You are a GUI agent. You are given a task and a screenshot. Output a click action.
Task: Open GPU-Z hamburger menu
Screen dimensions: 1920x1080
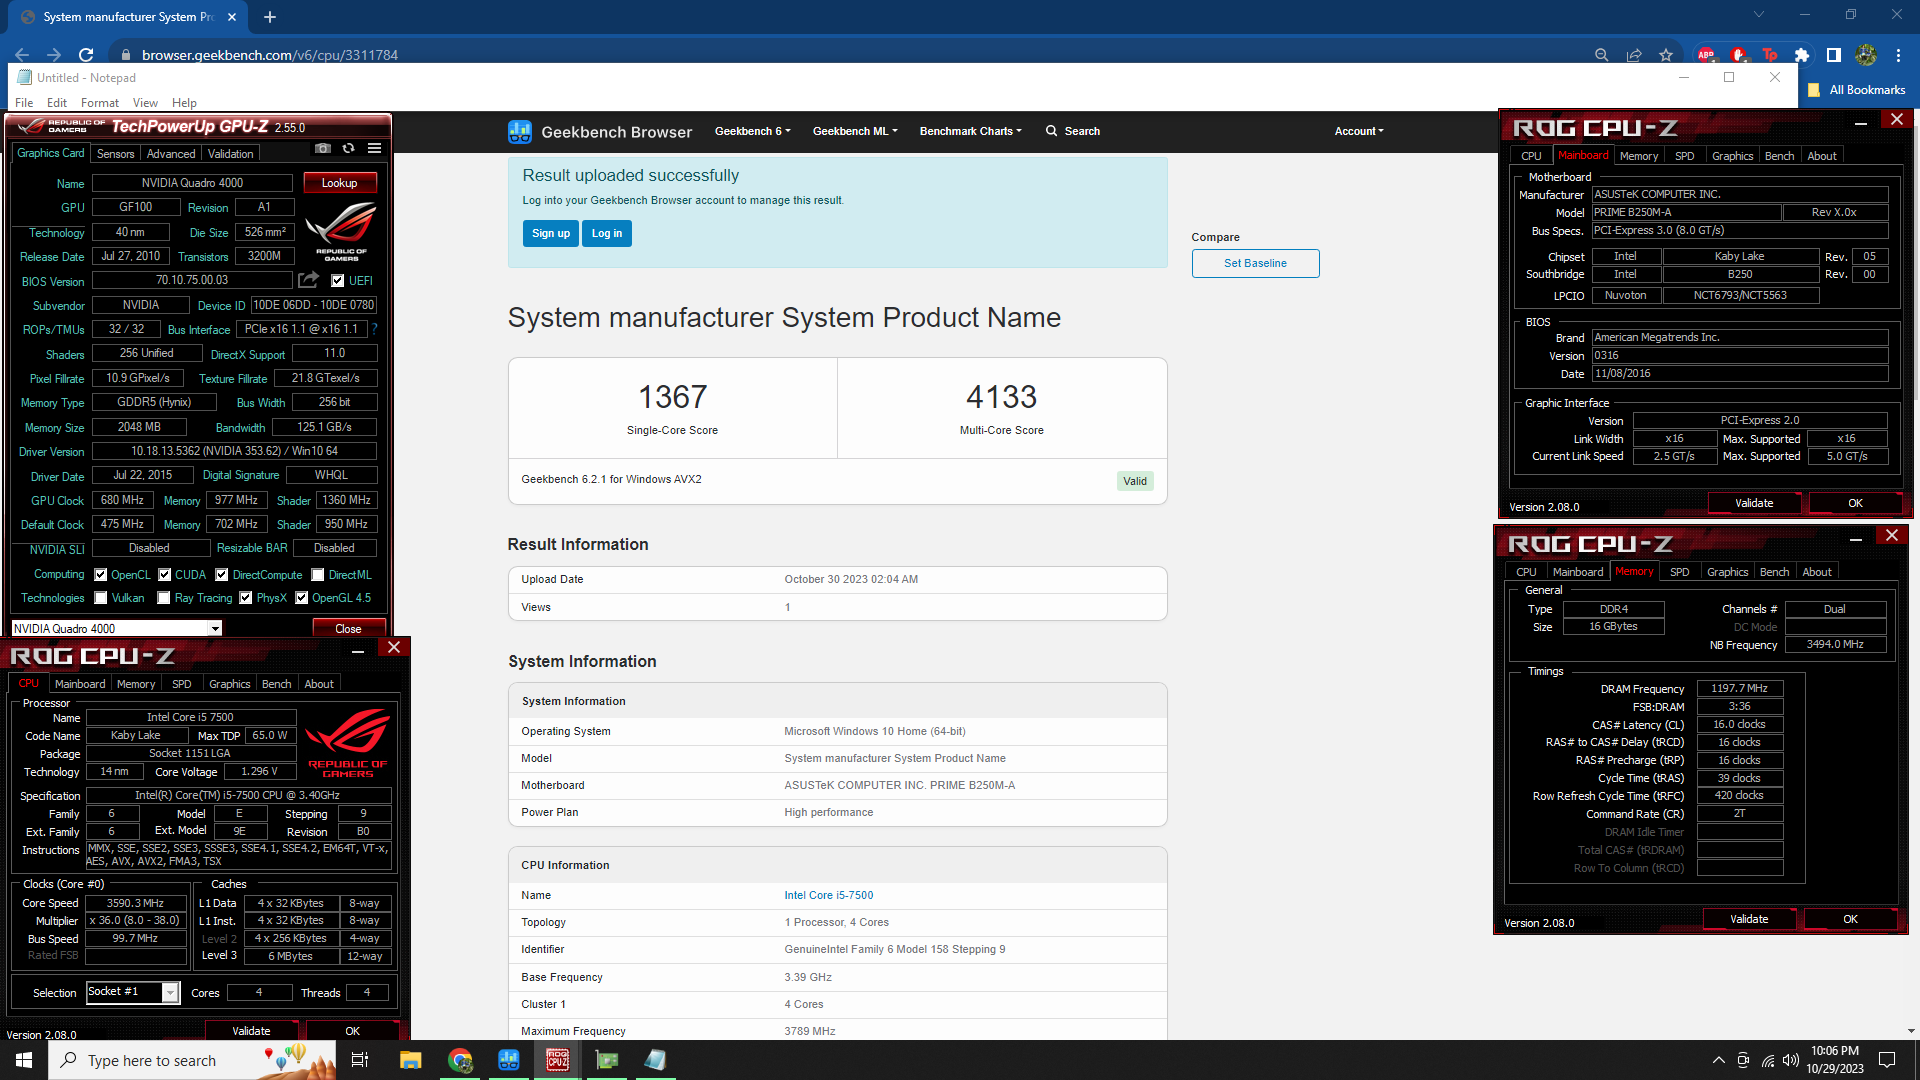click(x=374, y=148)
